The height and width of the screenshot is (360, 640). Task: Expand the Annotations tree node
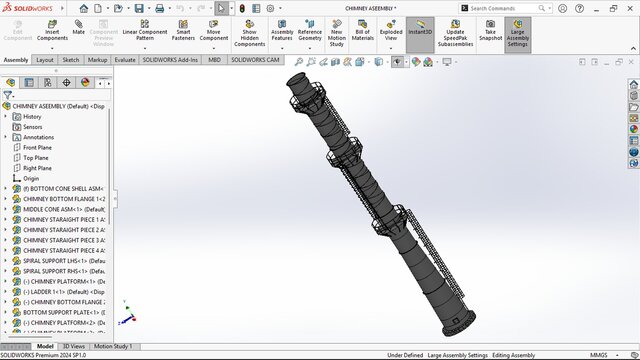pyautogui.click(x=5, y=137)
